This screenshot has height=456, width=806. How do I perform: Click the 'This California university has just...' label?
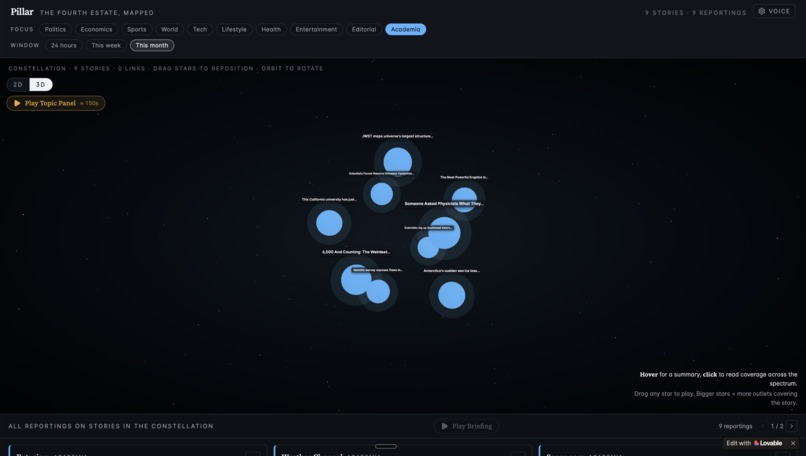tap(329, 199)
